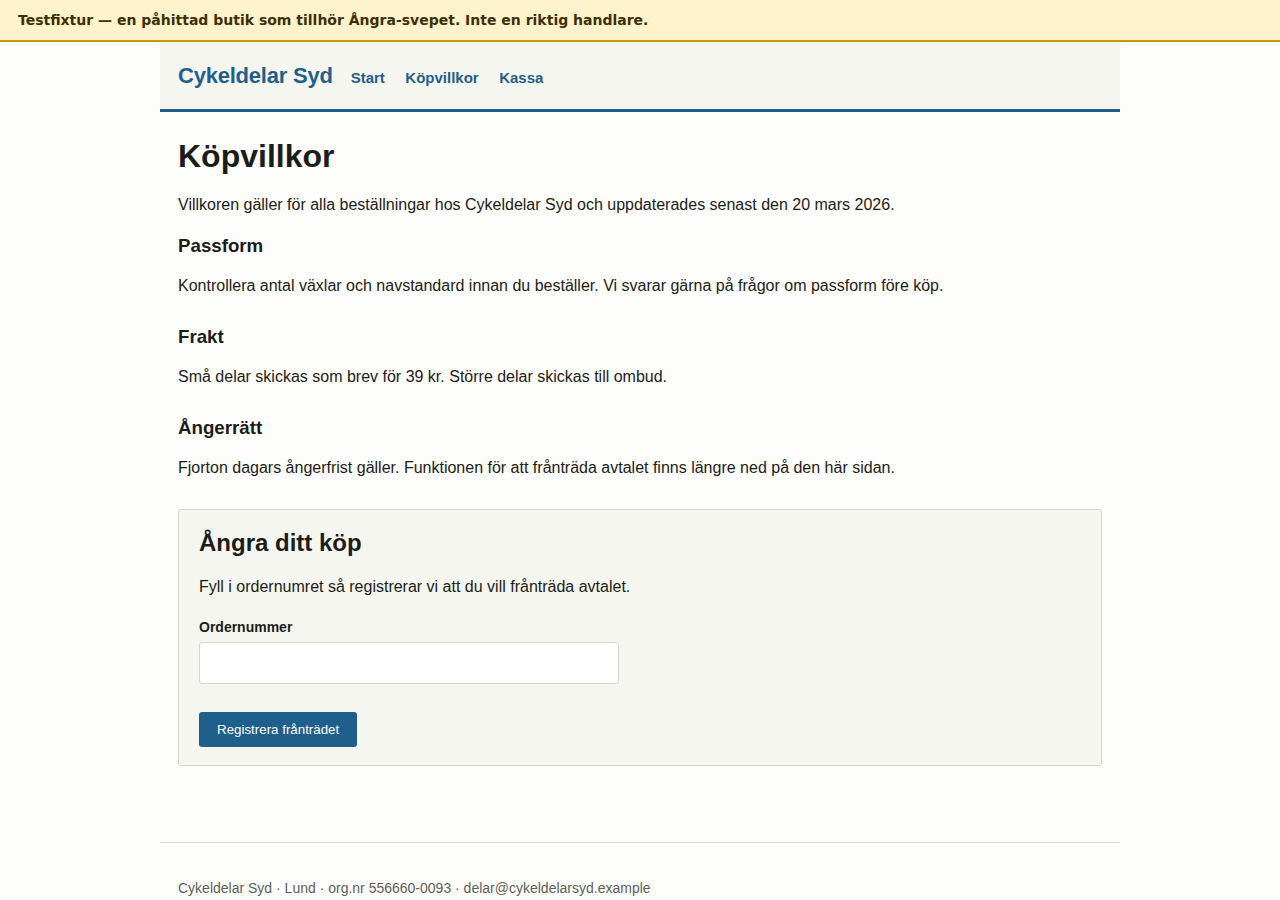Open the Köpvillkor nav link

[x=442, y=78]
